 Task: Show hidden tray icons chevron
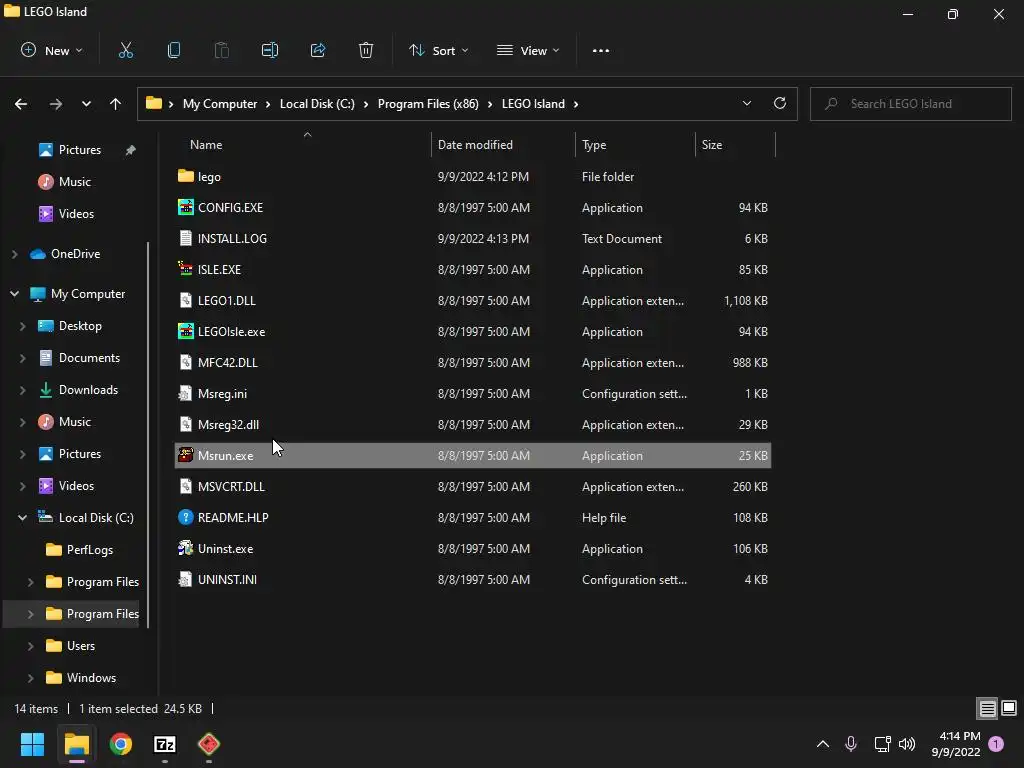pos(823,743)
